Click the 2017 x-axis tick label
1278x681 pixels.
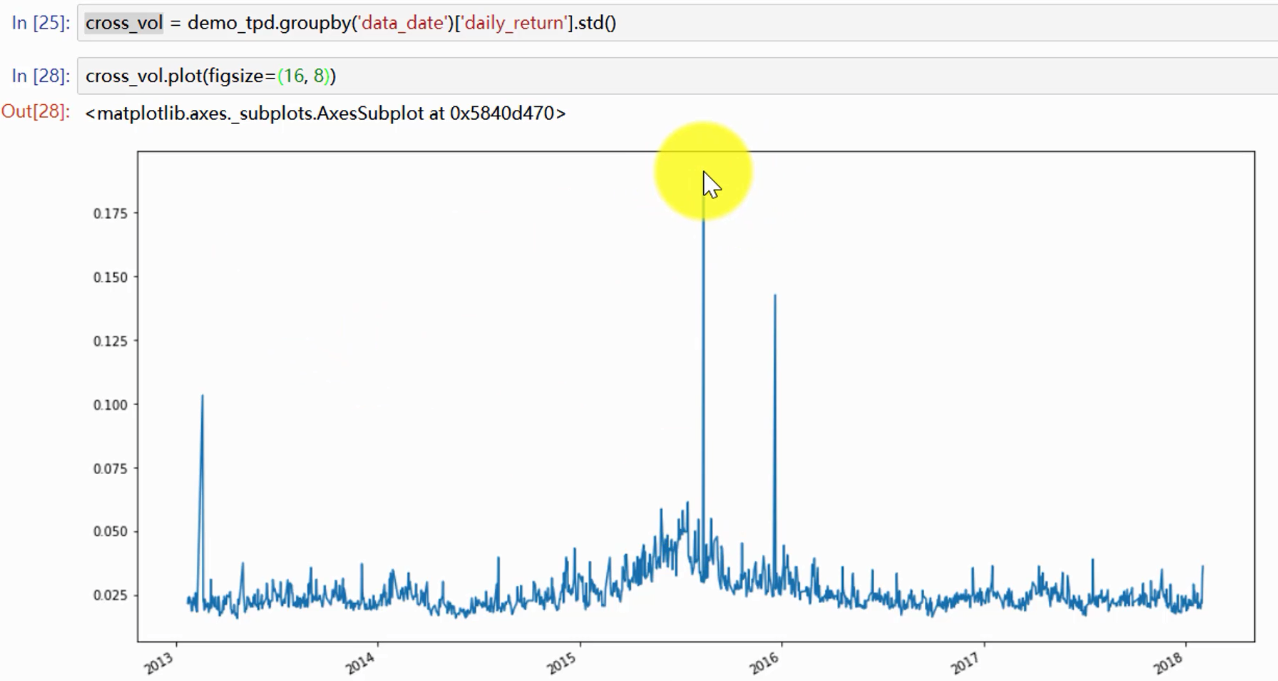click(967, 663)
